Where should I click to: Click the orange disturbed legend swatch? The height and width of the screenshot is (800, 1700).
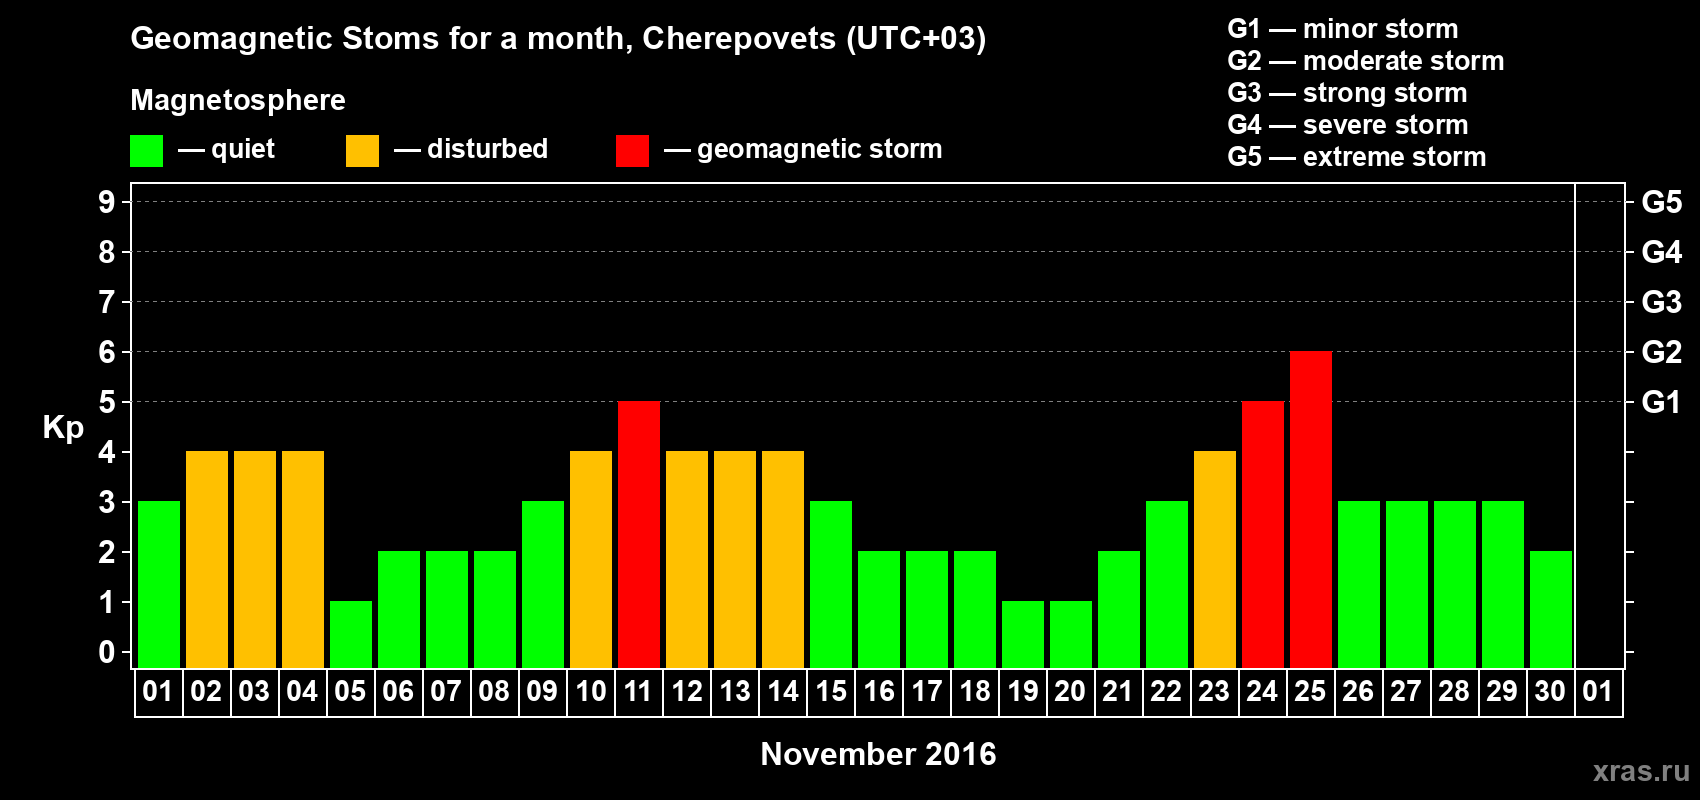tap(362, 151)
